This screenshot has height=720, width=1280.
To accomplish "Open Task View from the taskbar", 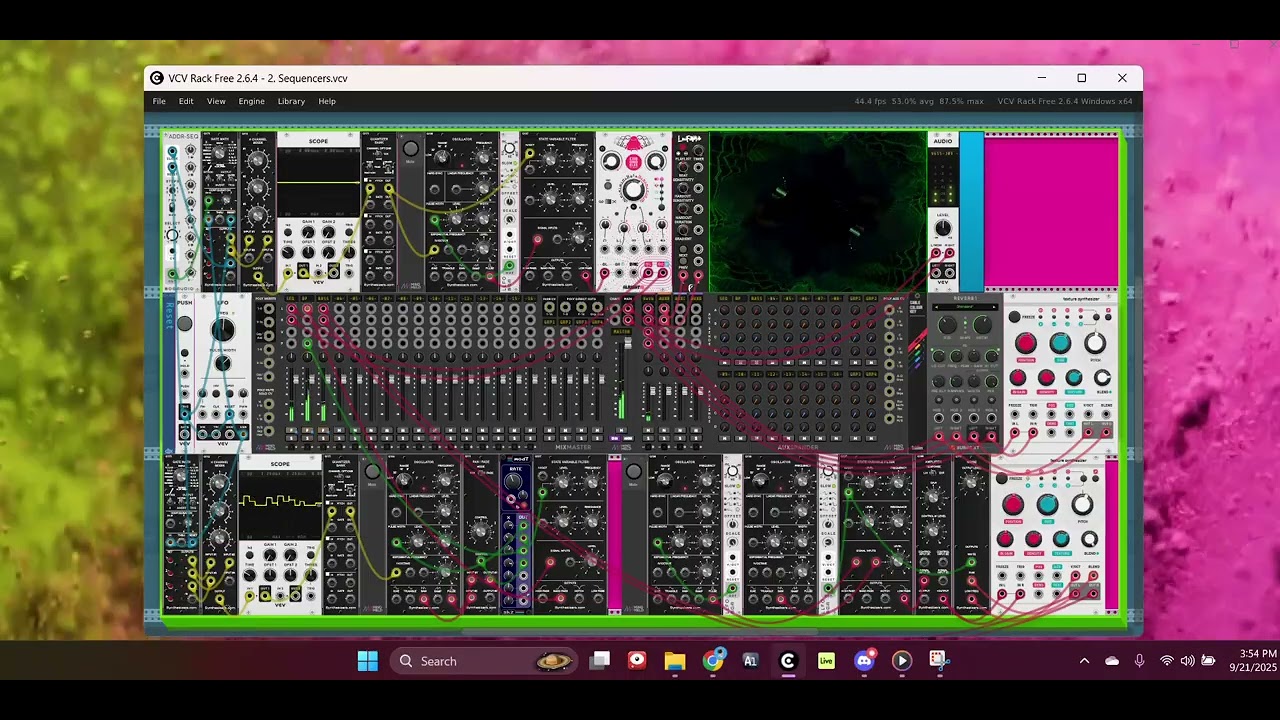I will [600, 661].
